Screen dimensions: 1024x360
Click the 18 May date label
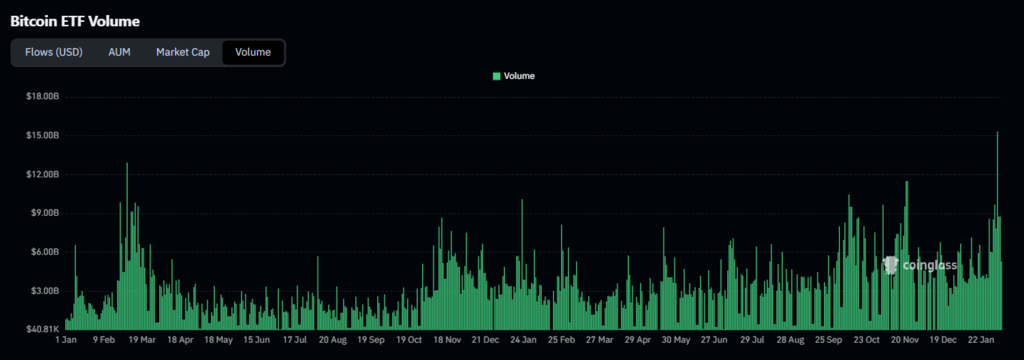click(218, 340)
